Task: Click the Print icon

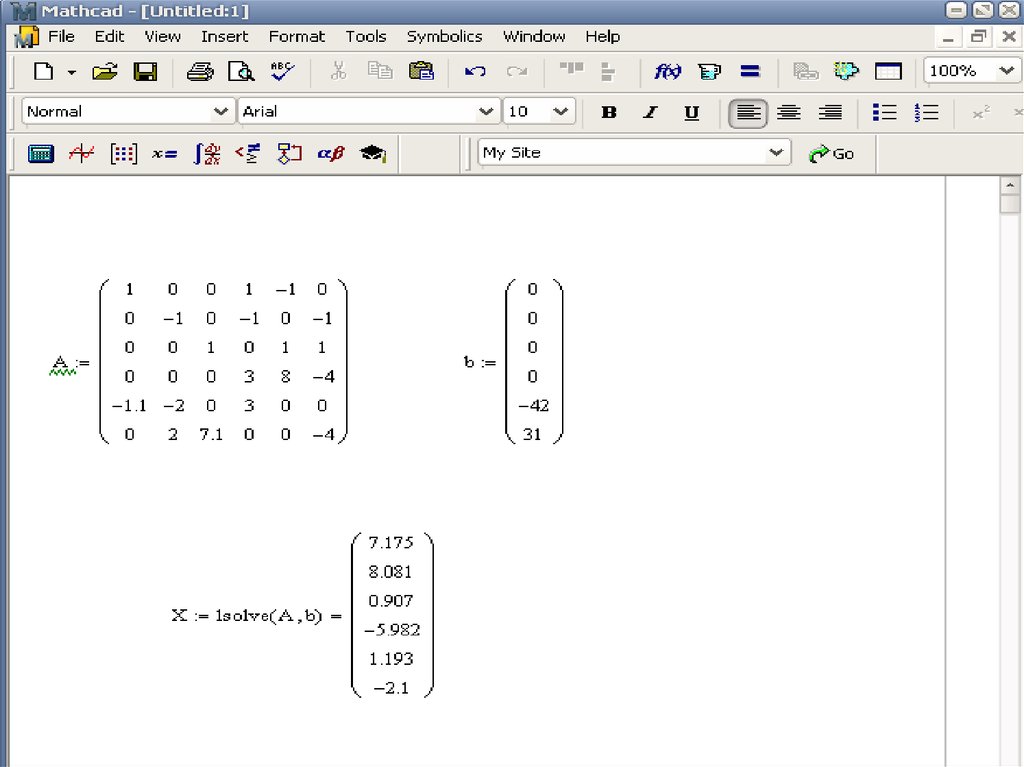Action: coord(200,72)
